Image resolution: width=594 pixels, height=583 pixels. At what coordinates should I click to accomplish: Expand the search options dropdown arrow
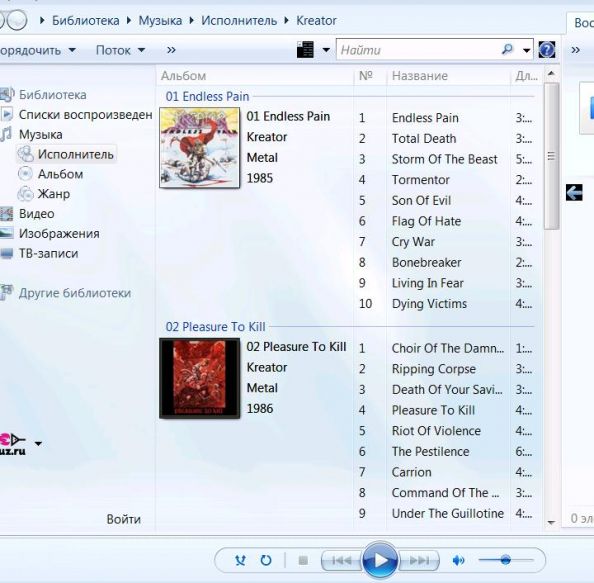tap(527, 50)
